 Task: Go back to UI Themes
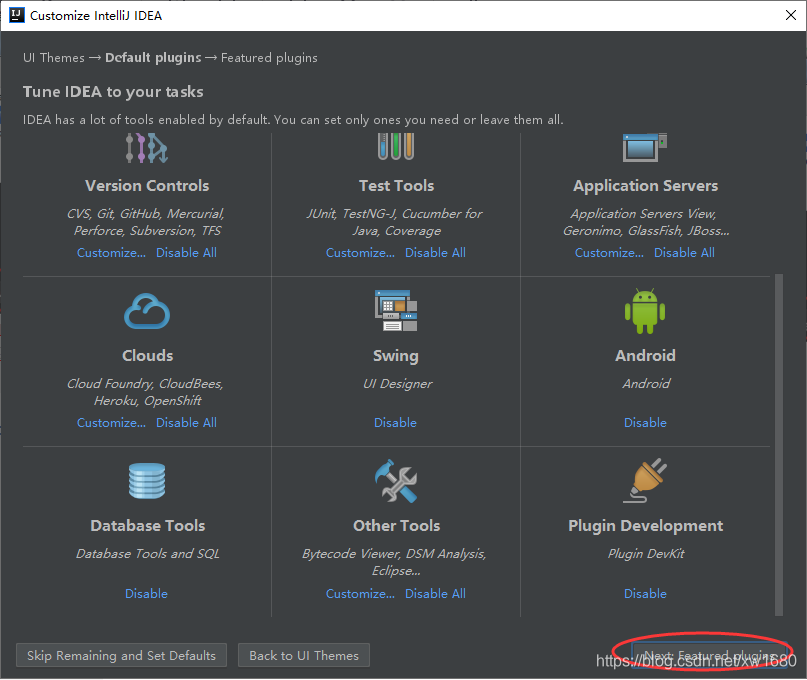pos(304,655)
